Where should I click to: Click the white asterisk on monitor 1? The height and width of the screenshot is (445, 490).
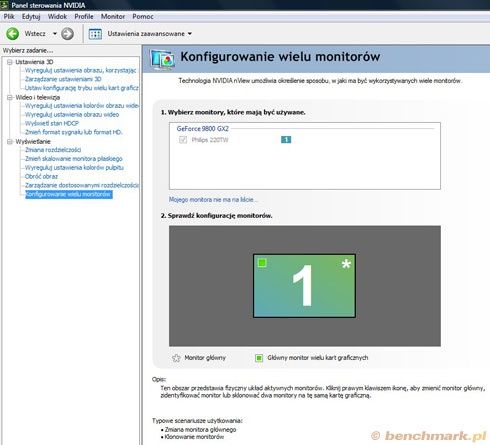pyautogui.click(x=346, y=264)
